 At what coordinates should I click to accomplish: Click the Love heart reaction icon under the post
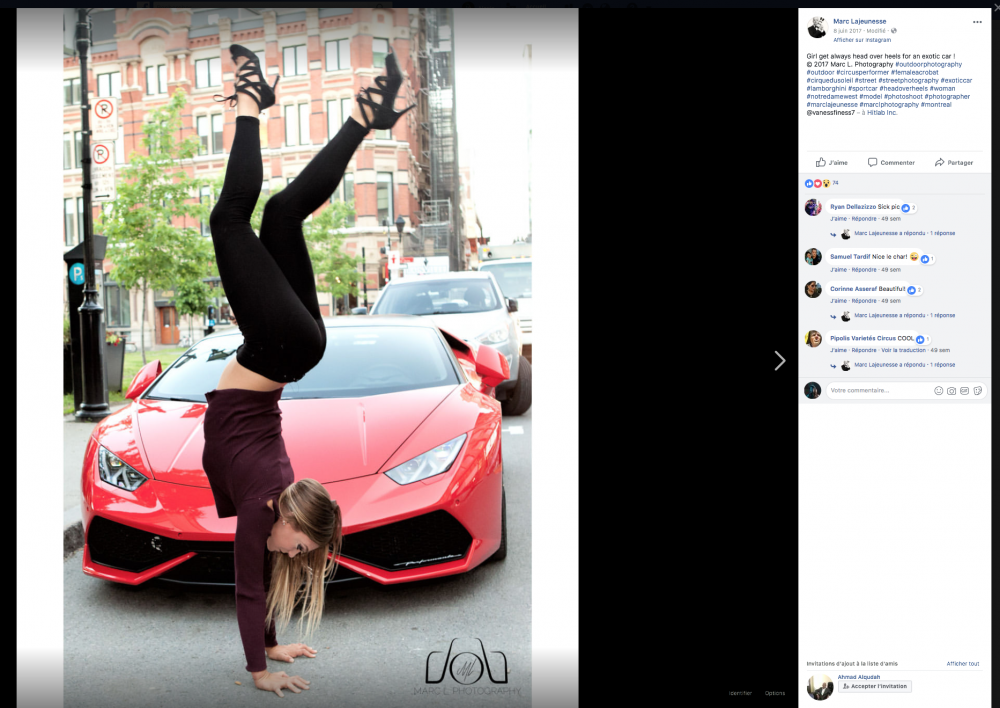click(815, 183)
